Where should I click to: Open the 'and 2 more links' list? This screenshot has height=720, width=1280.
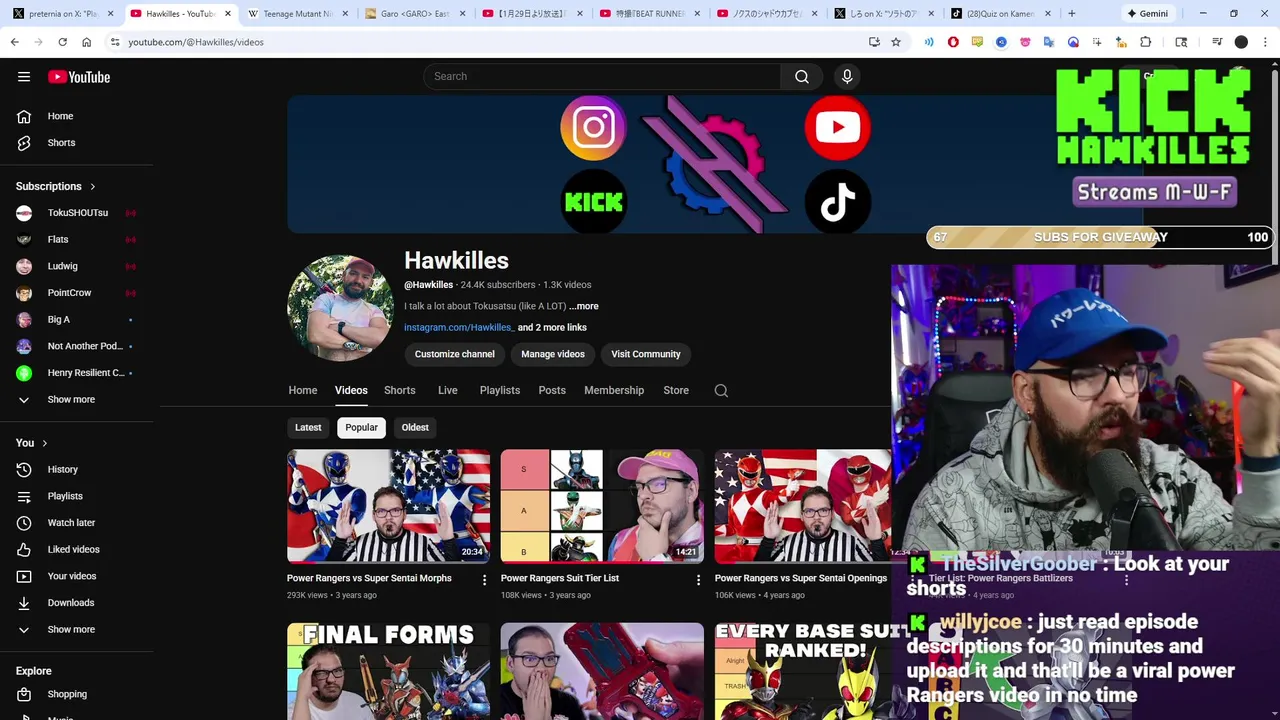[x=552, y=327]
